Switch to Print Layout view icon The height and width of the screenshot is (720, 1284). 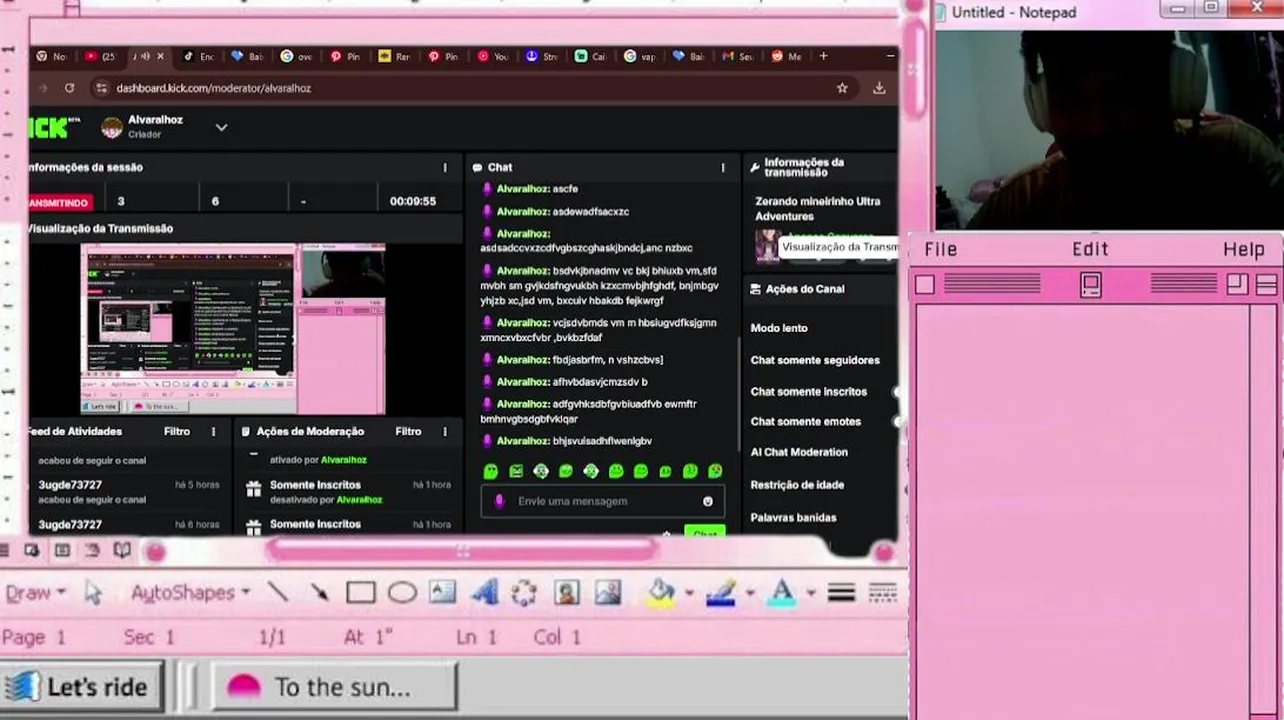click(x=62, y=550)
